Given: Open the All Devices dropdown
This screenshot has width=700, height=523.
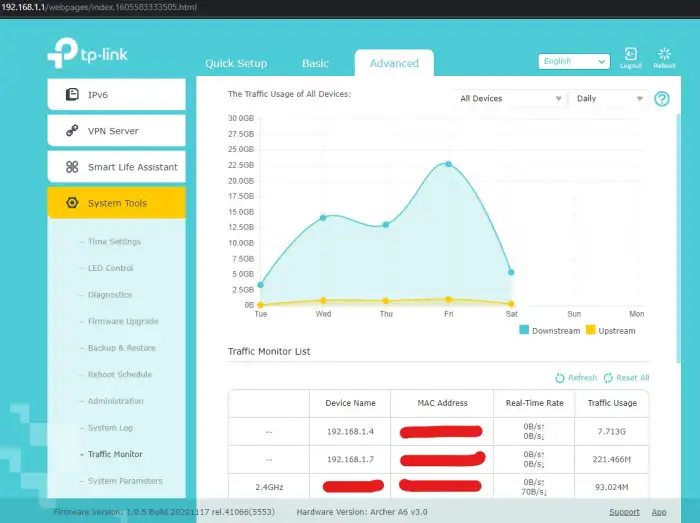Looking at the screenshot, I should pos(509,99).
